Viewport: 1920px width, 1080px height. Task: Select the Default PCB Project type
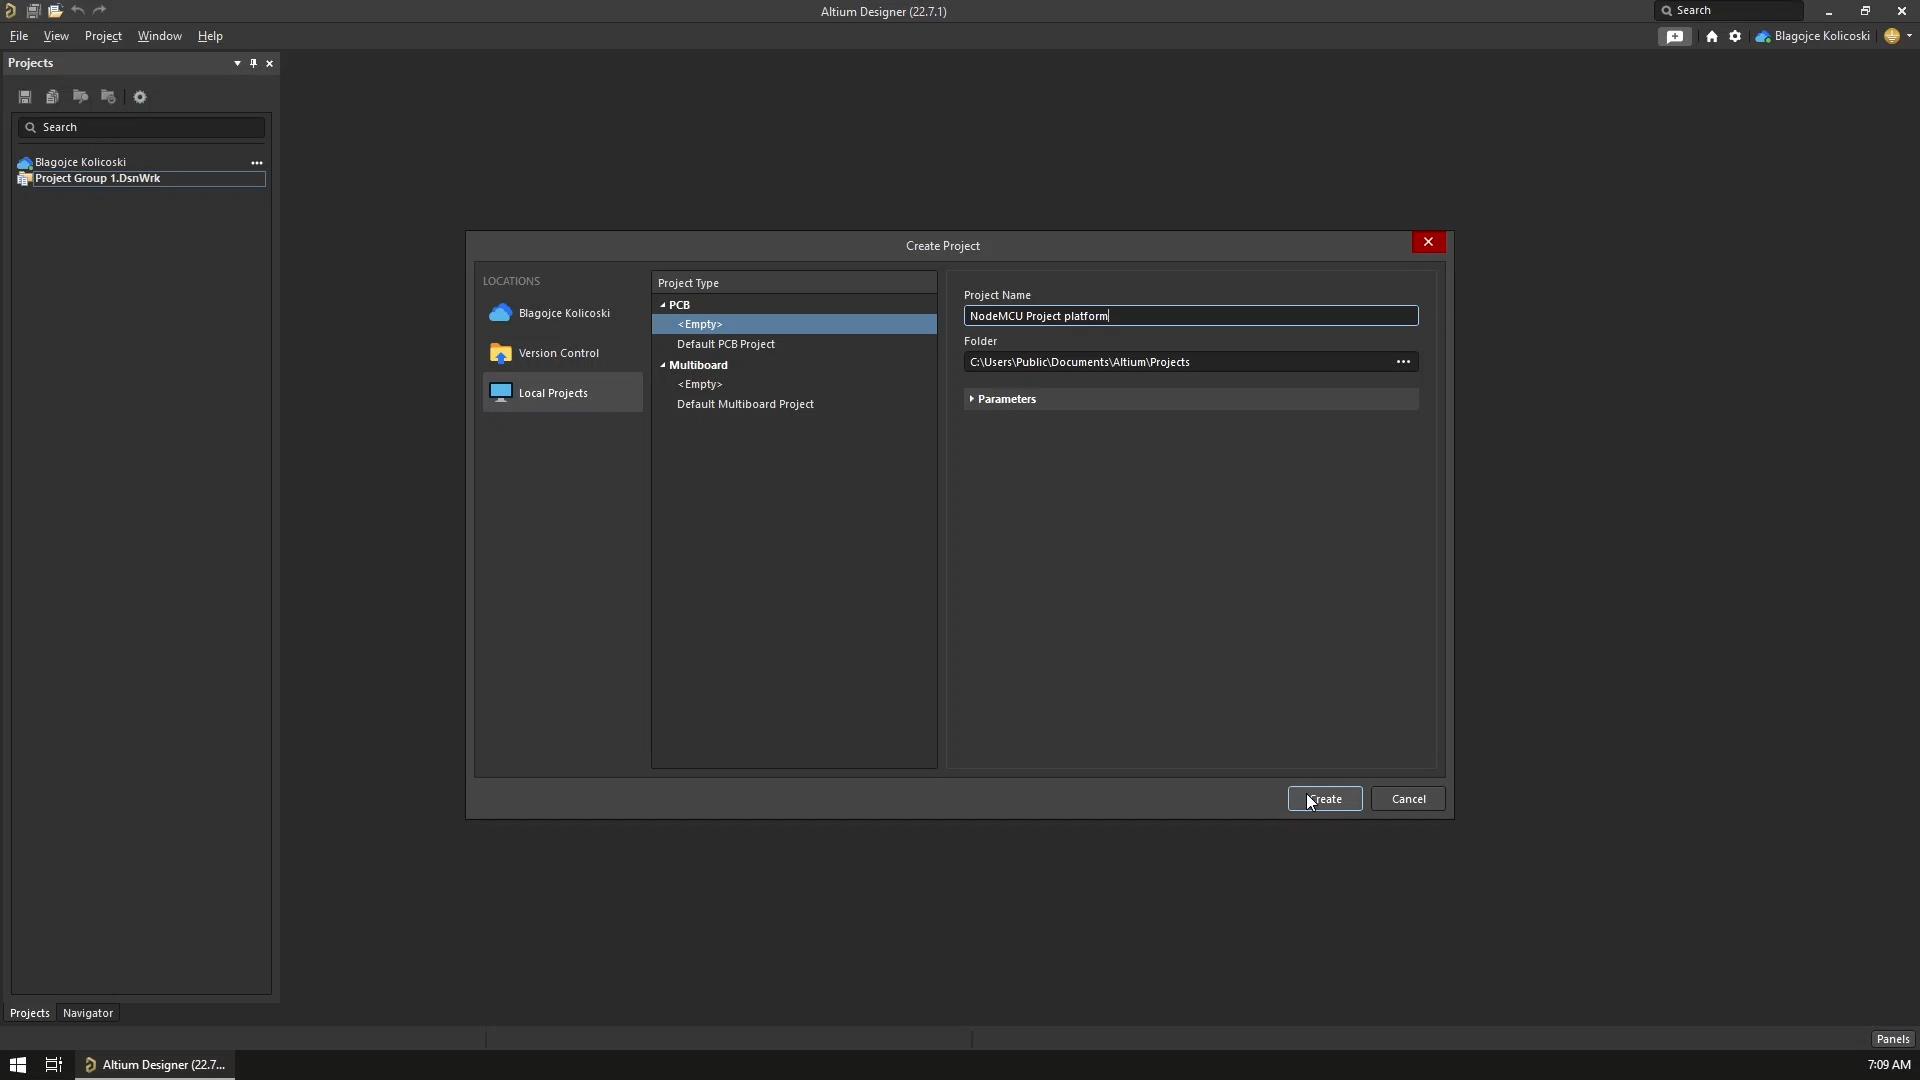[725, 344]
